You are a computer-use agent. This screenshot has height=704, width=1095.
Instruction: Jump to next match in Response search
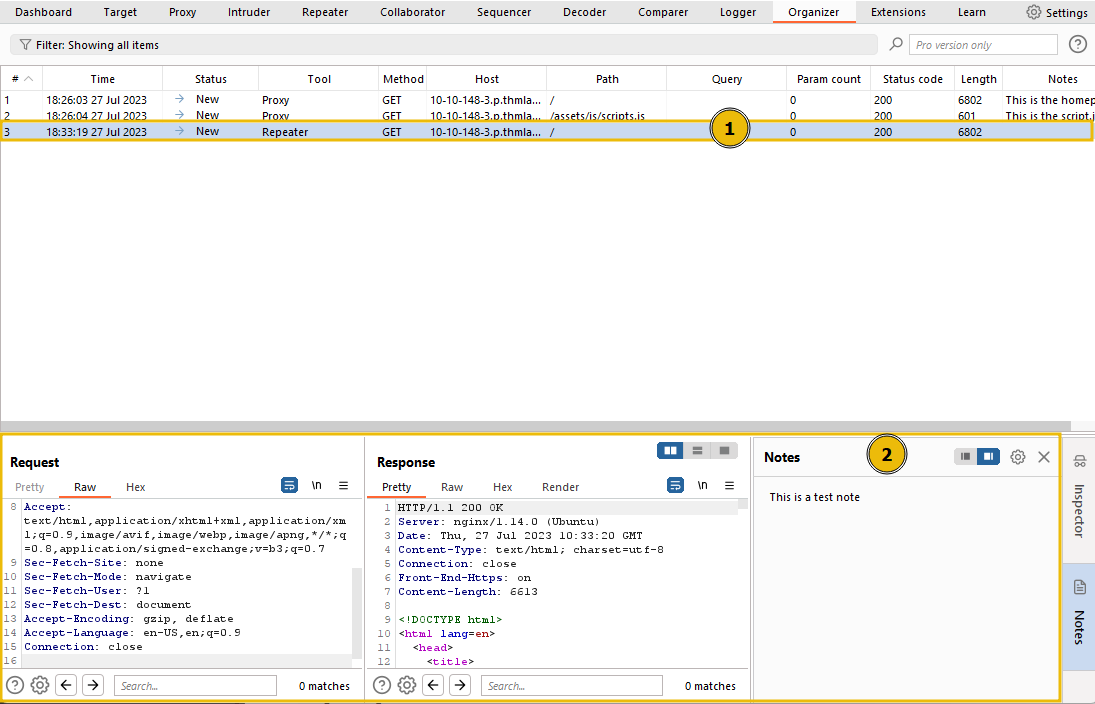[x=459, y=685]
